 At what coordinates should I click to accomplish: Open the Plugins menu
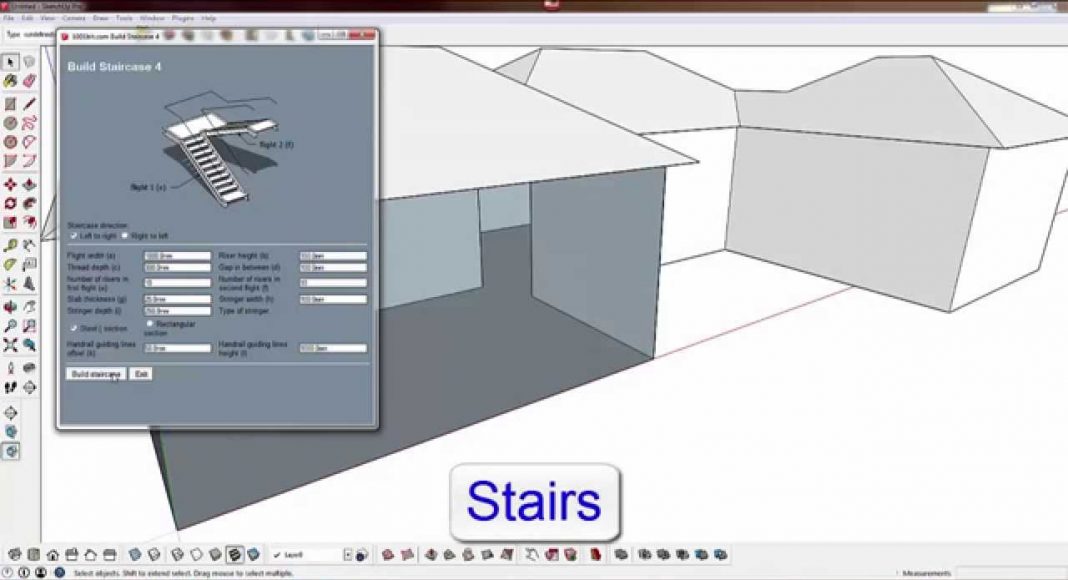pos(182,18)
